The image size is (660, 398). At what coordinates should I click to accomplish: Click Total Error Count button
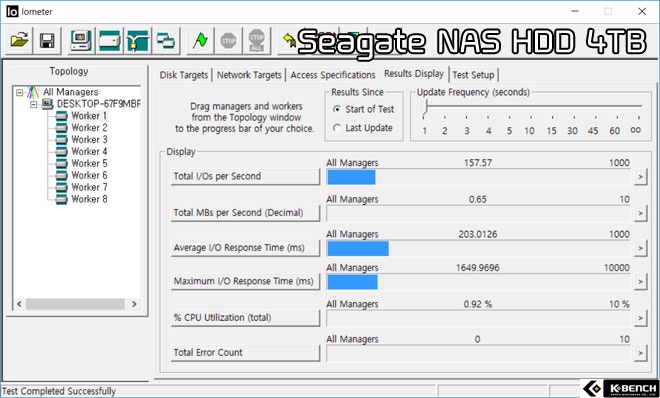tap(245, 353)
